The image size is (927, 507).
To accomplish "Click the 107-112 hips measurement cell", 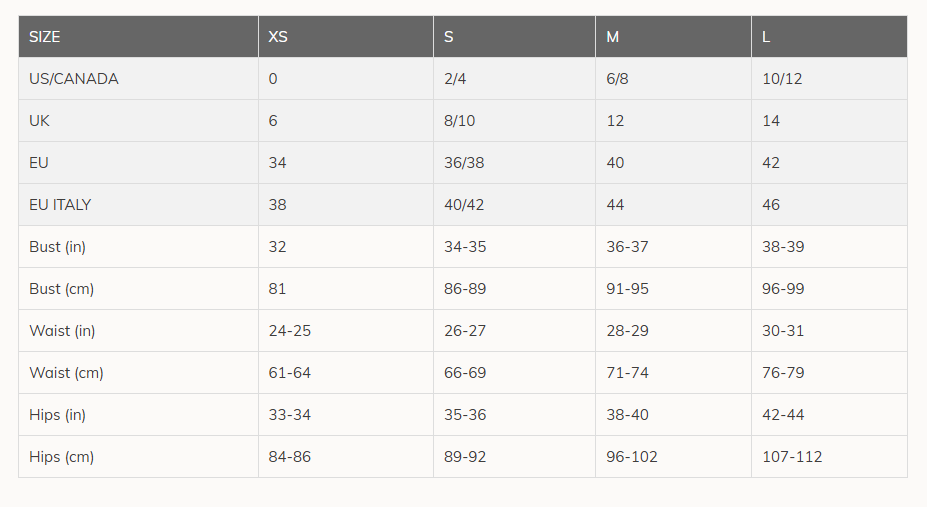I will (792, 457).
